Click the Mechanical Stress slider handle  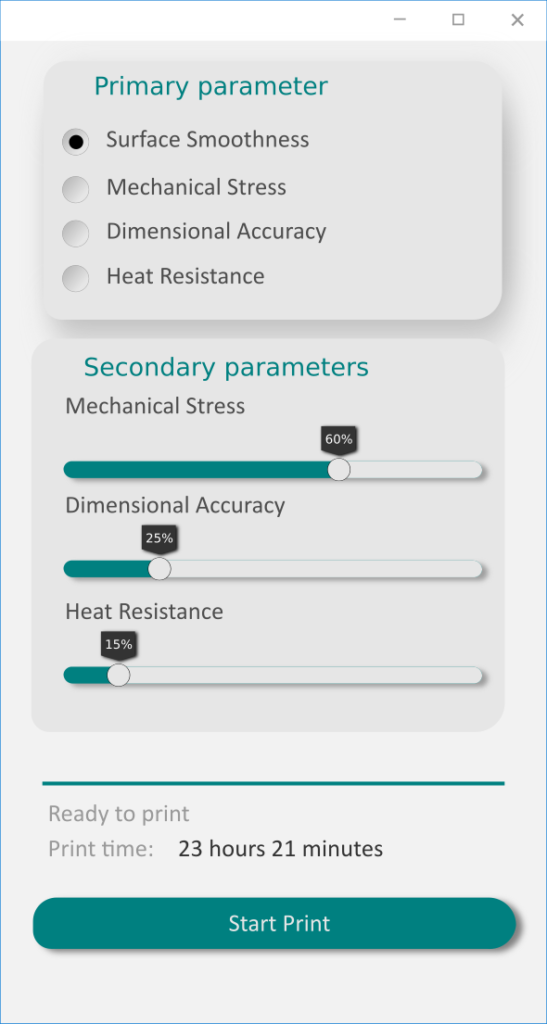pos(339,470)
